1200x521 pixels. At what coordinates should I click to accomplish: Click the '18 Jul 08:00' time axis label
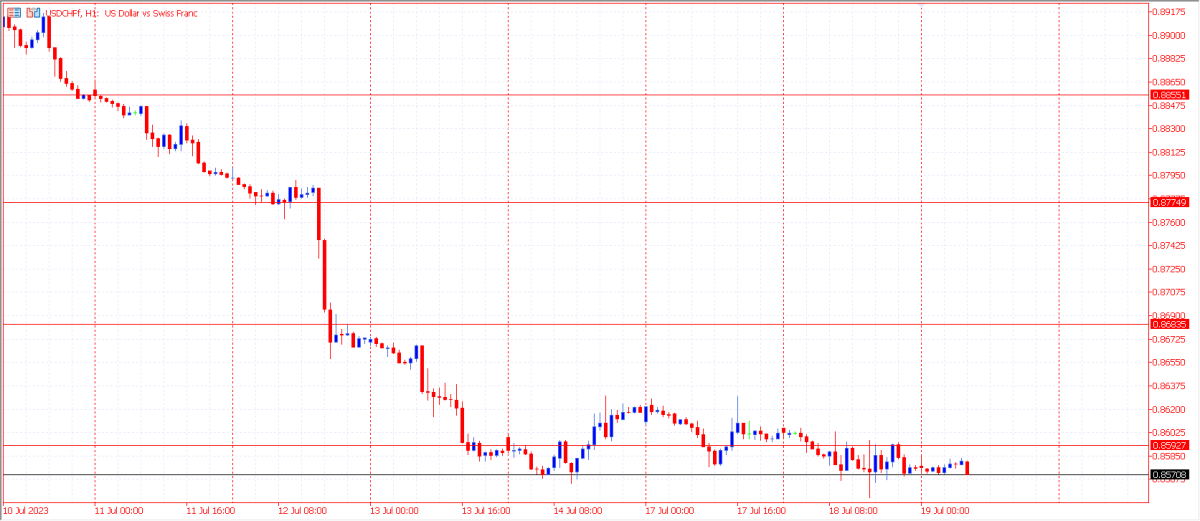[x=853, y=510]
